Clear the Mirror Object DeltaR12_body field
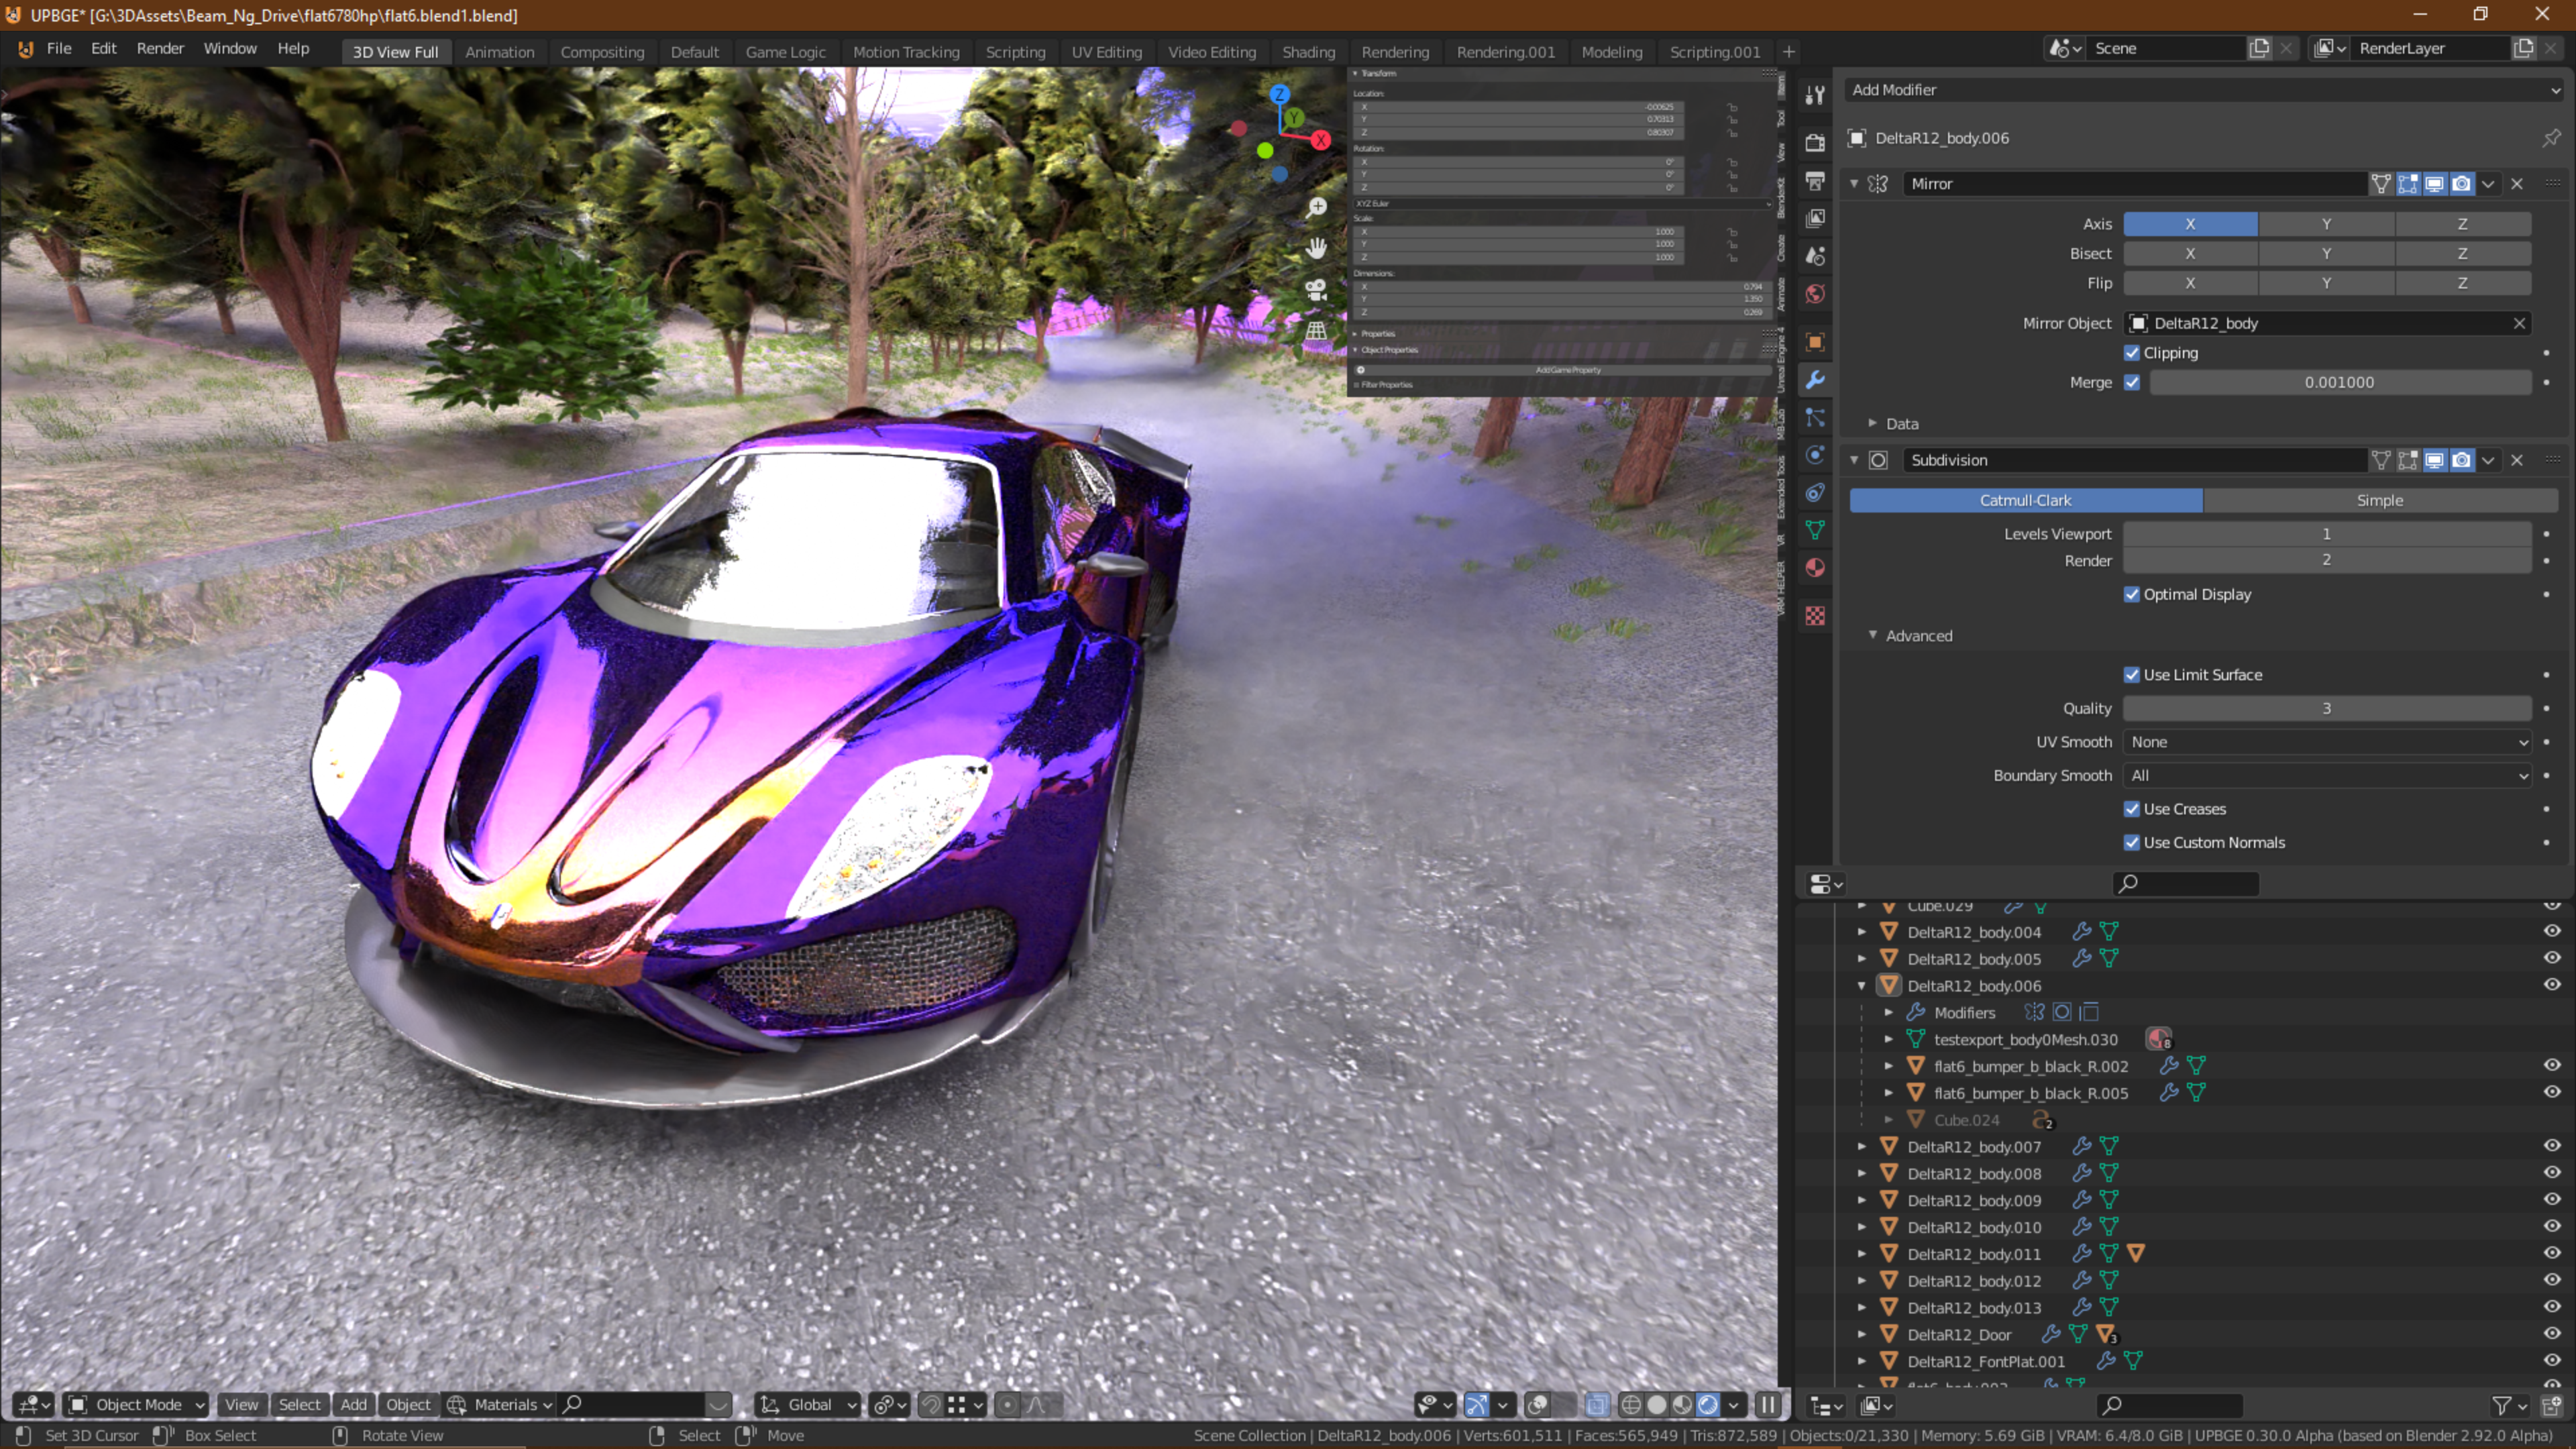 2519,323
